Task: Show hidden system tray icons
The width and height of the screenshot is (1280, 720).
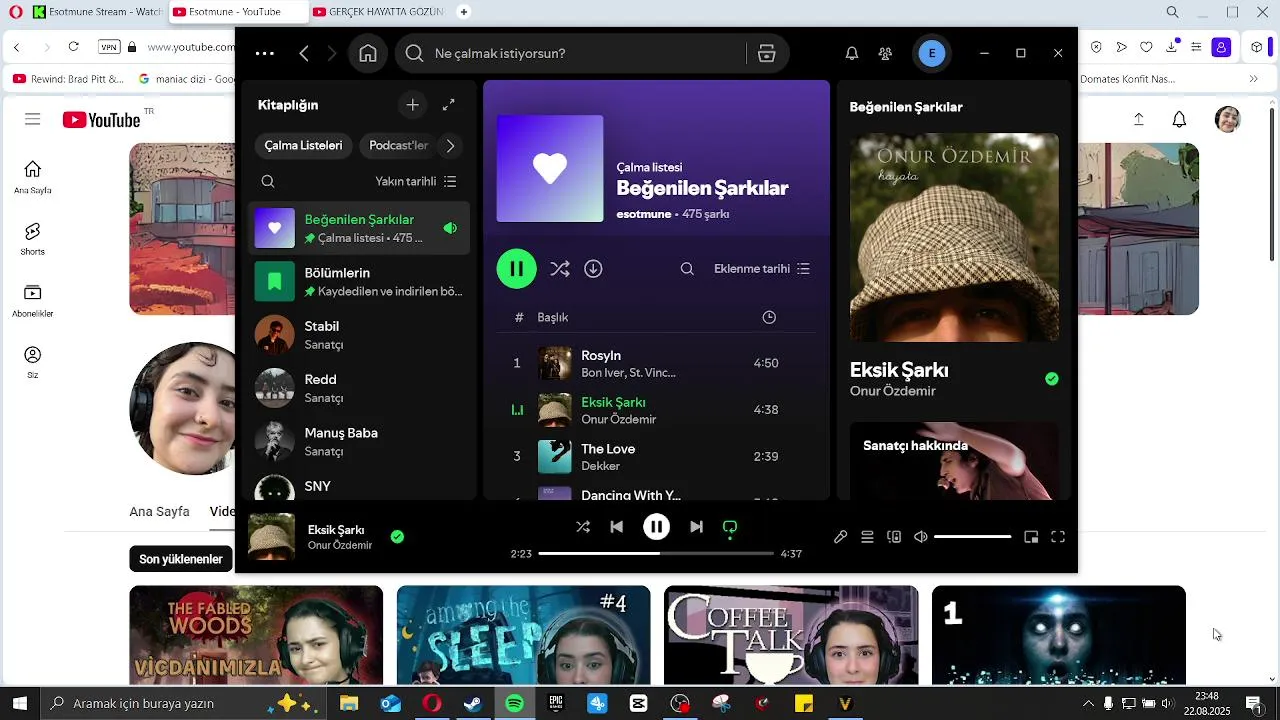Action: (1088, 704)
